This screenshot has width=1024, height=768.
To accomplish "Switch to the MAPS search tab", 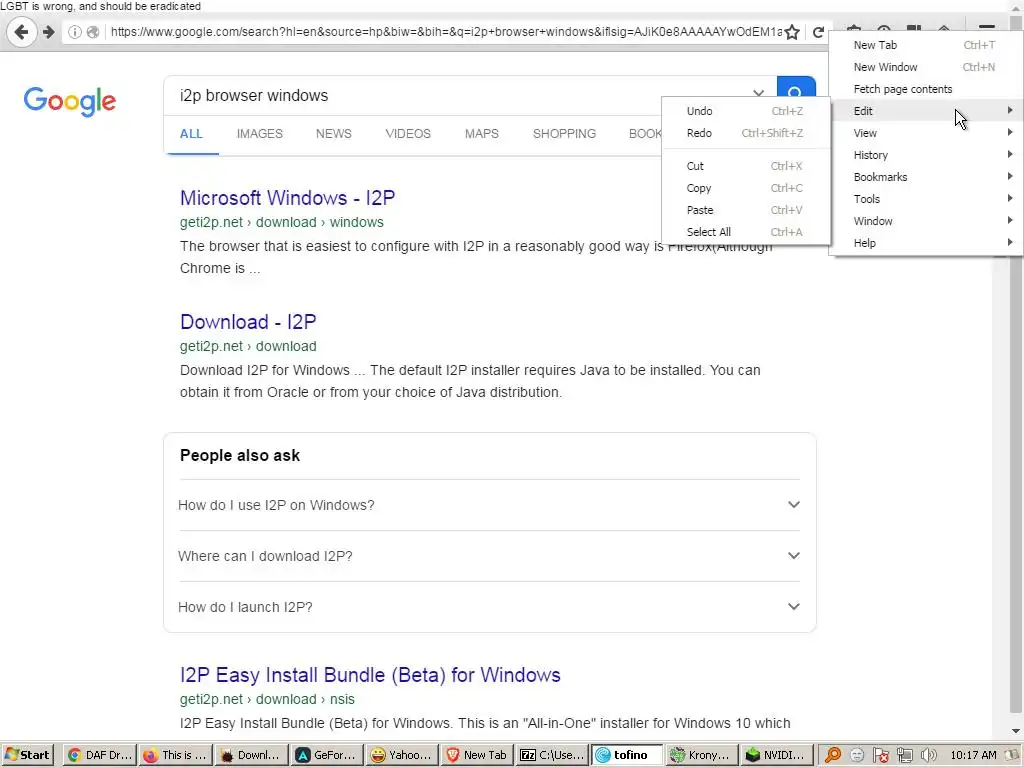I will point(482,134).
